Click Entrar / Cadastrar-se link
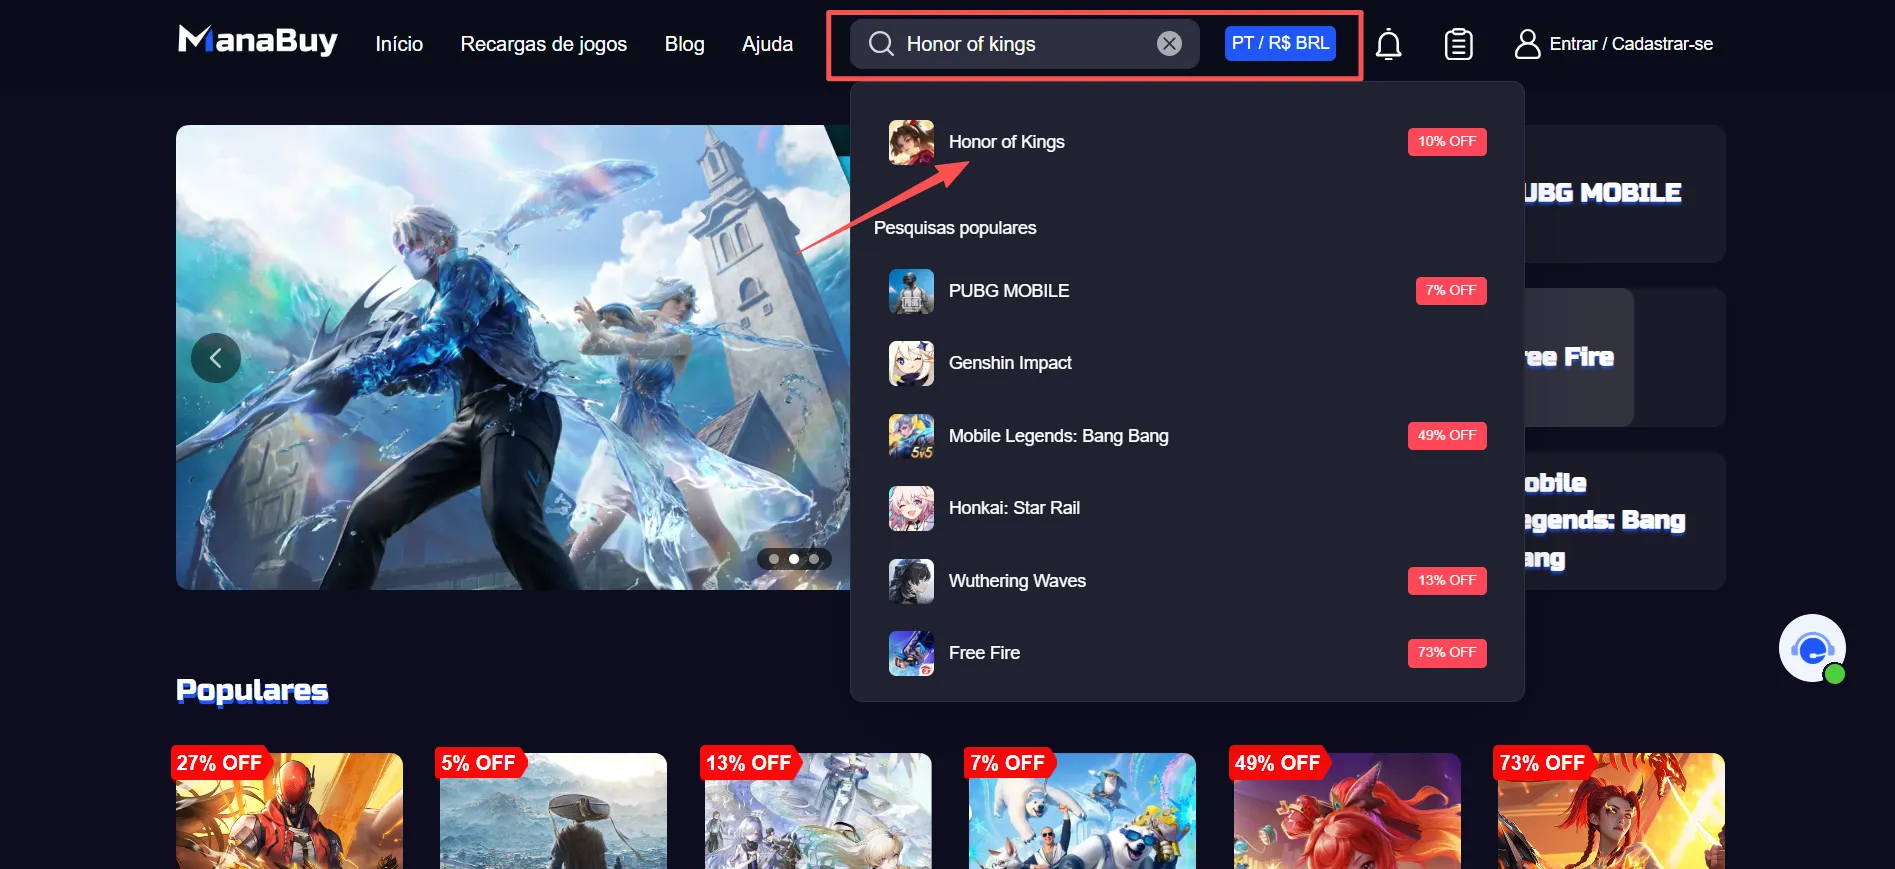The image size is (1895, 869). pos(1631,44)
